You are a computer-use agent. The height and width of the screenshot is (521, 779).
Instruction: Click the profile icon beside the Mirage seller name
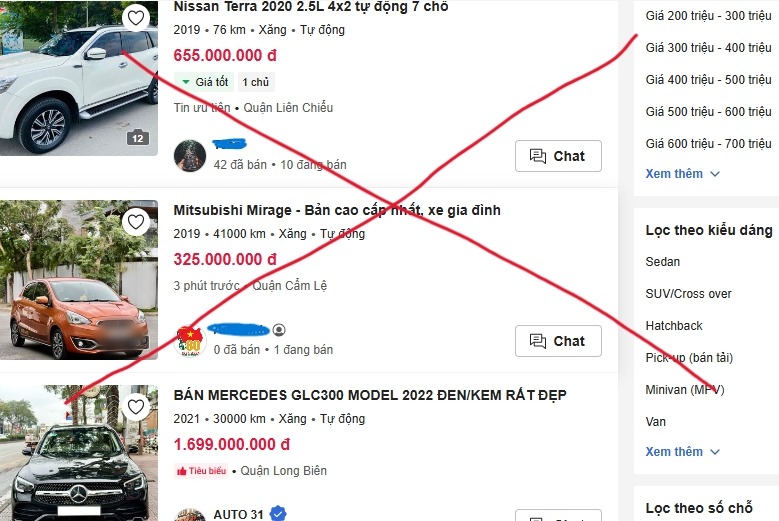279,330
